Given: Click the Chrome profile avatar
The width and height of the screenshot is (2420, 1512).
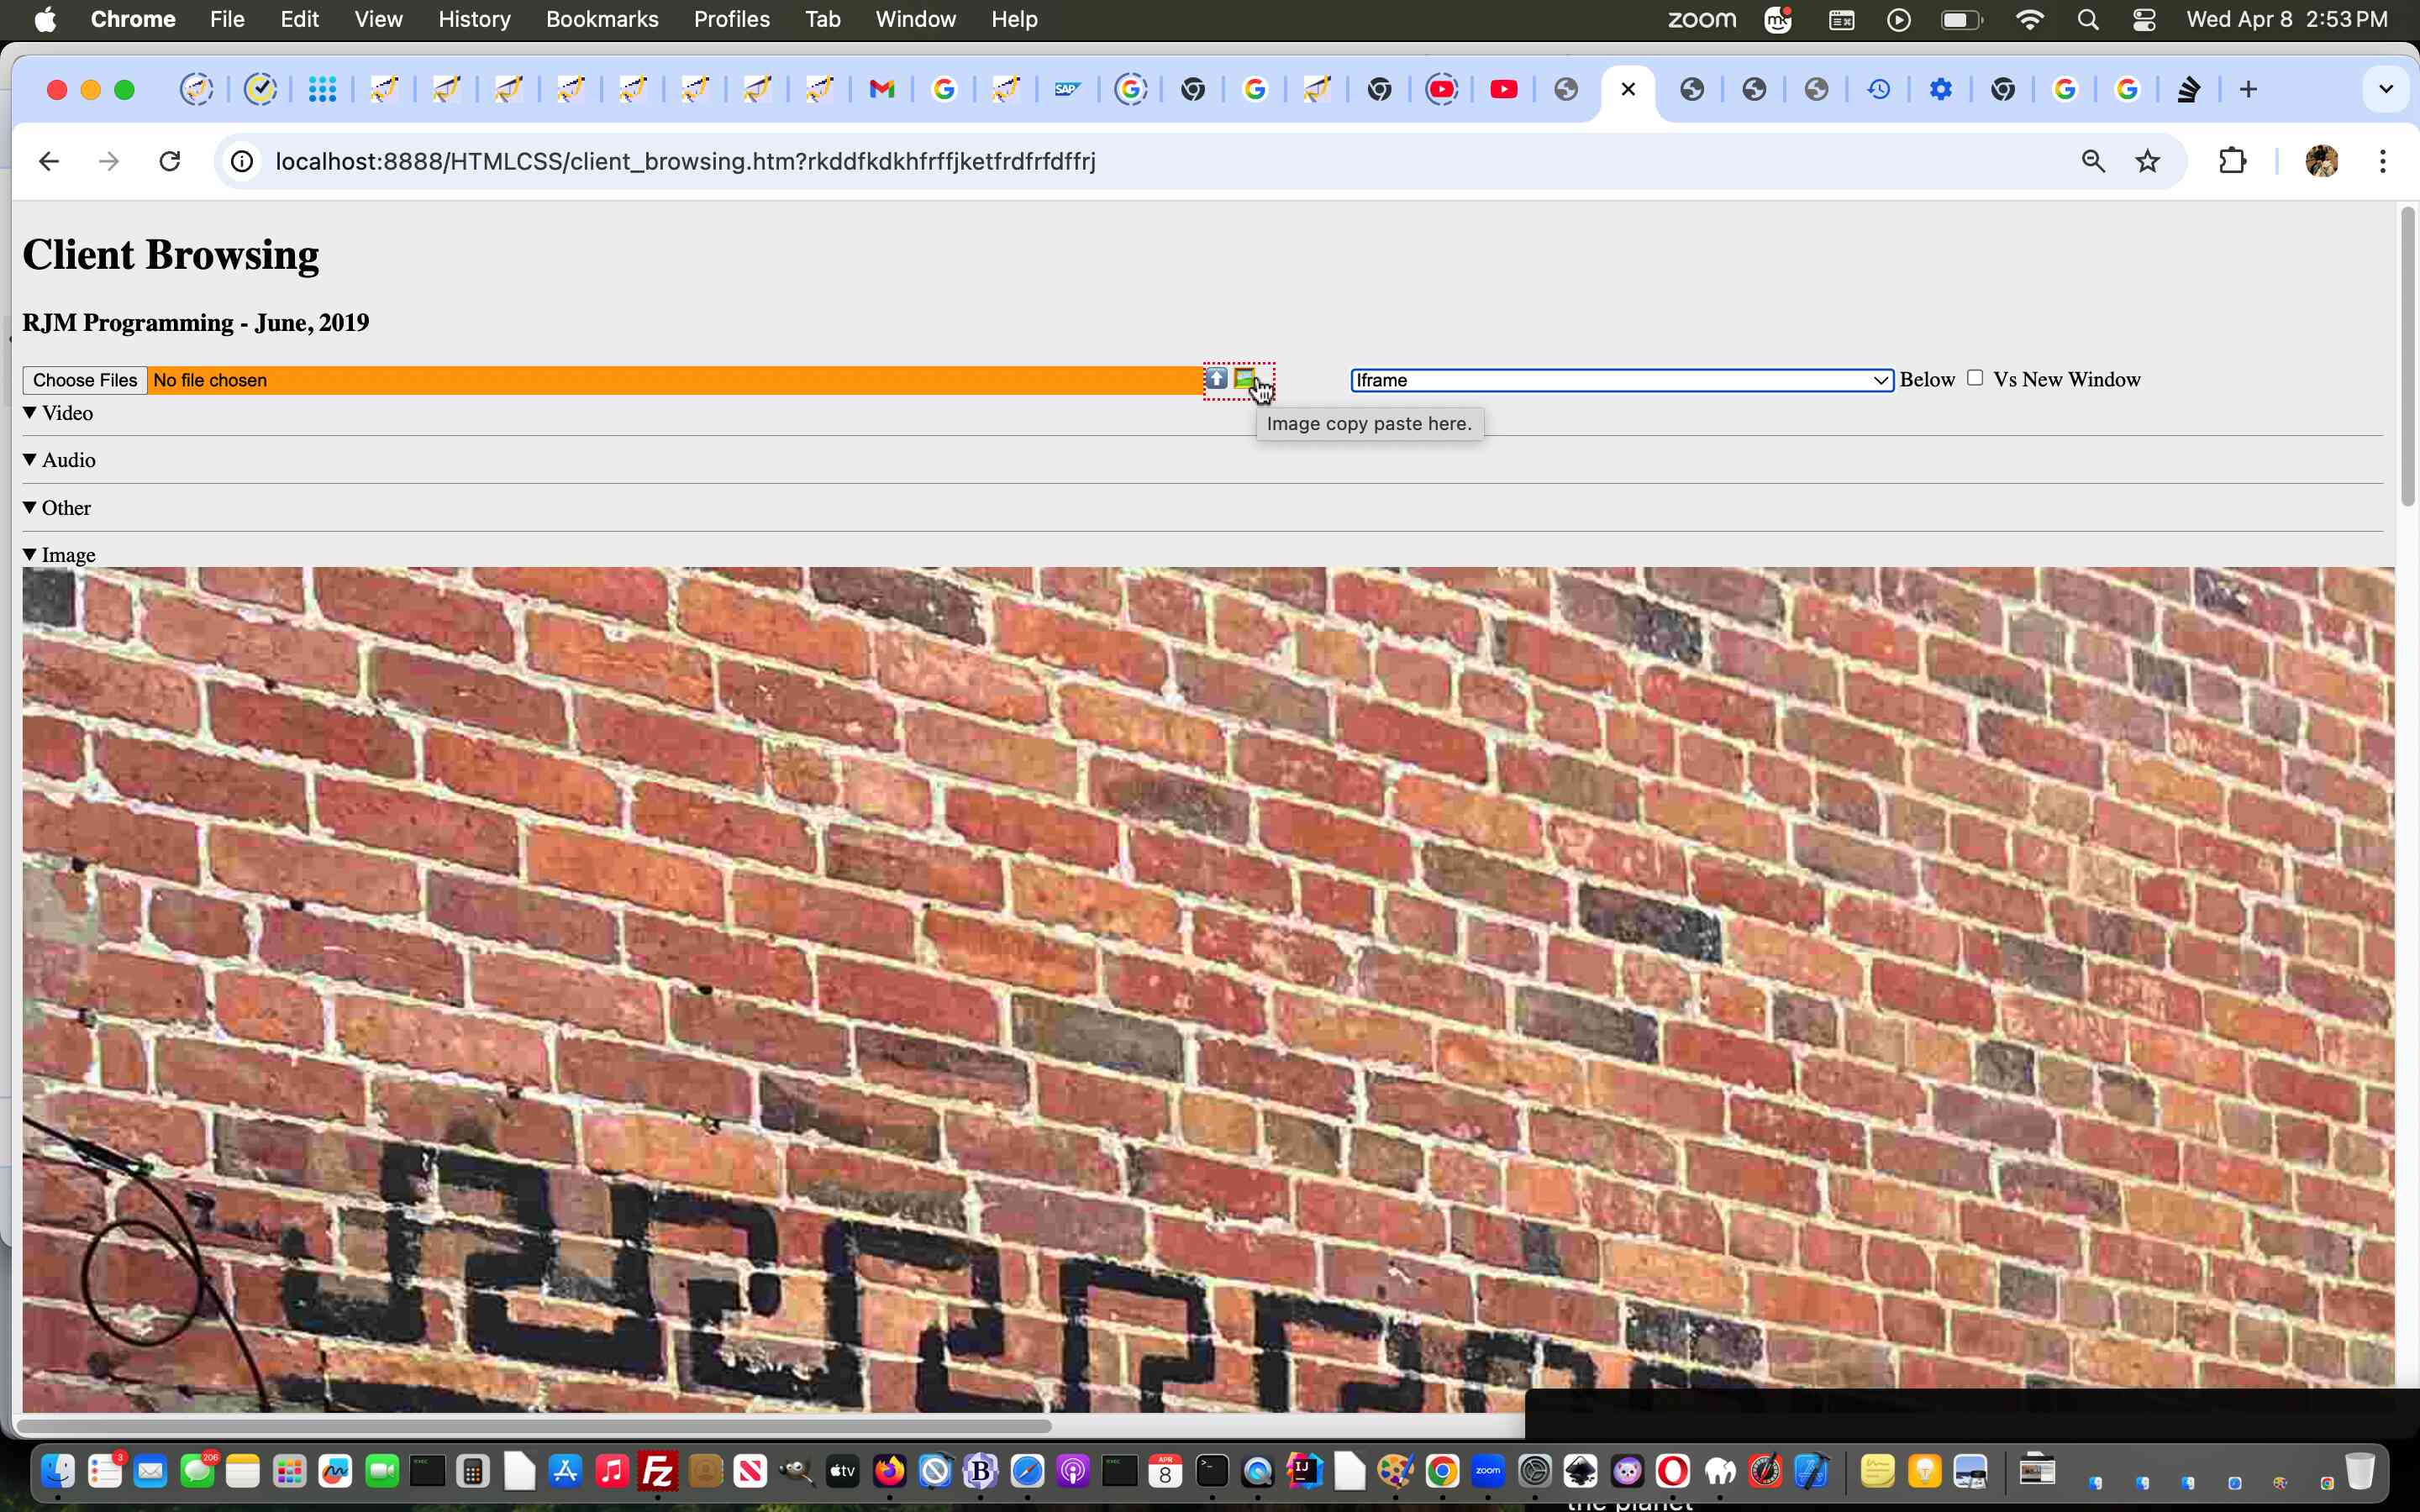Looking at the screenshot, I should (2322, 160).
